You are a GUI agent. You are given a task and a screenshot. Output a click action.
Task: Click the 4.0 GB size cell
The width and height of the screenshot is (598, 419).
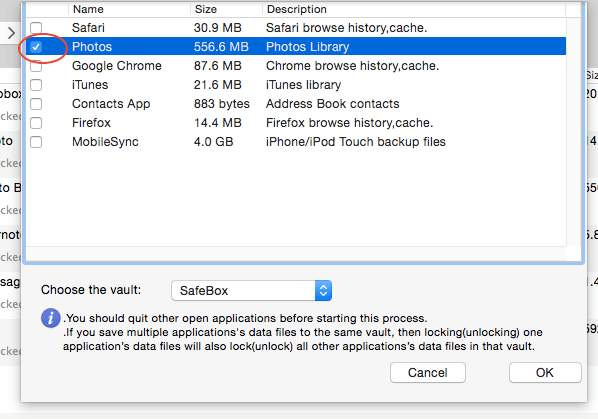pyautogui.click(x=214, y=142)
